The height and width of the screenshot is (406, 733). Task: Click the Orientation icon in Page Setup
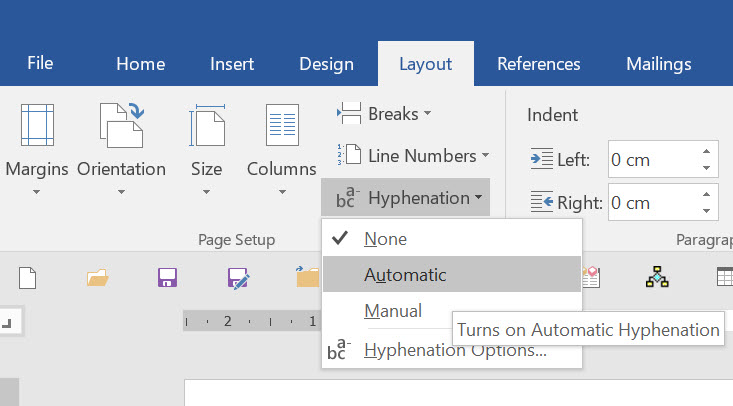coord(122,125)
